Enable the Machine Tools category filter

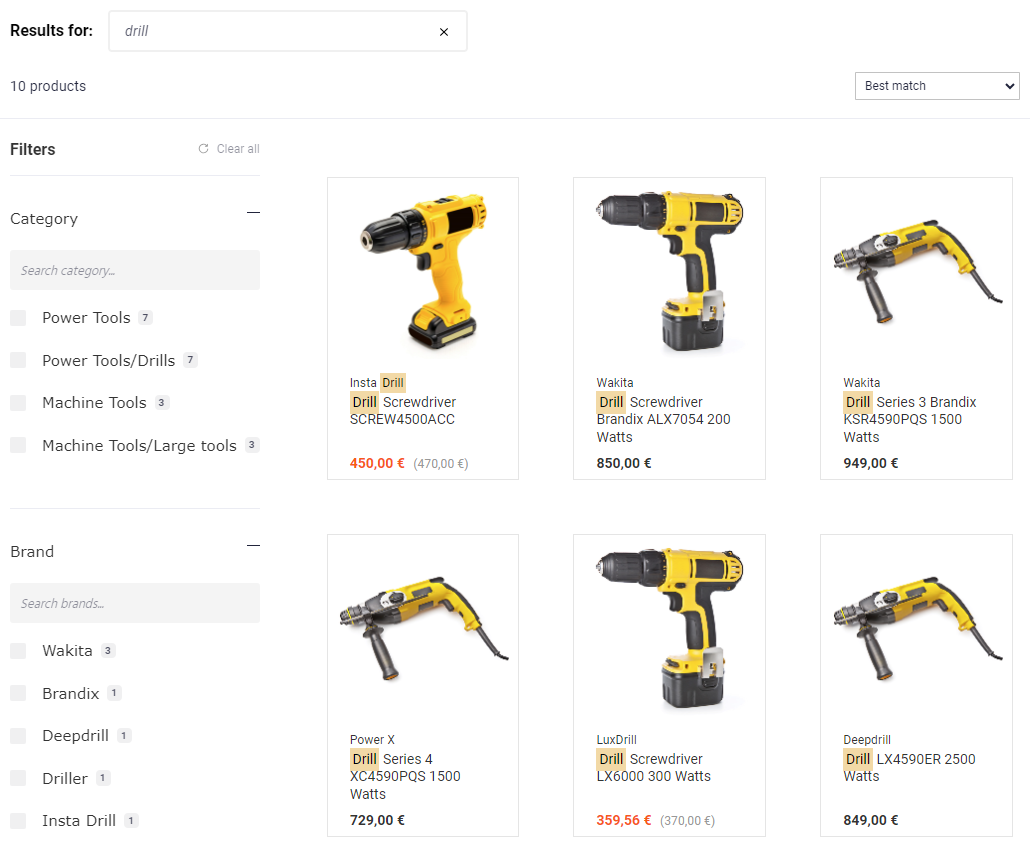pyautogui.click(x=17, y=402)
